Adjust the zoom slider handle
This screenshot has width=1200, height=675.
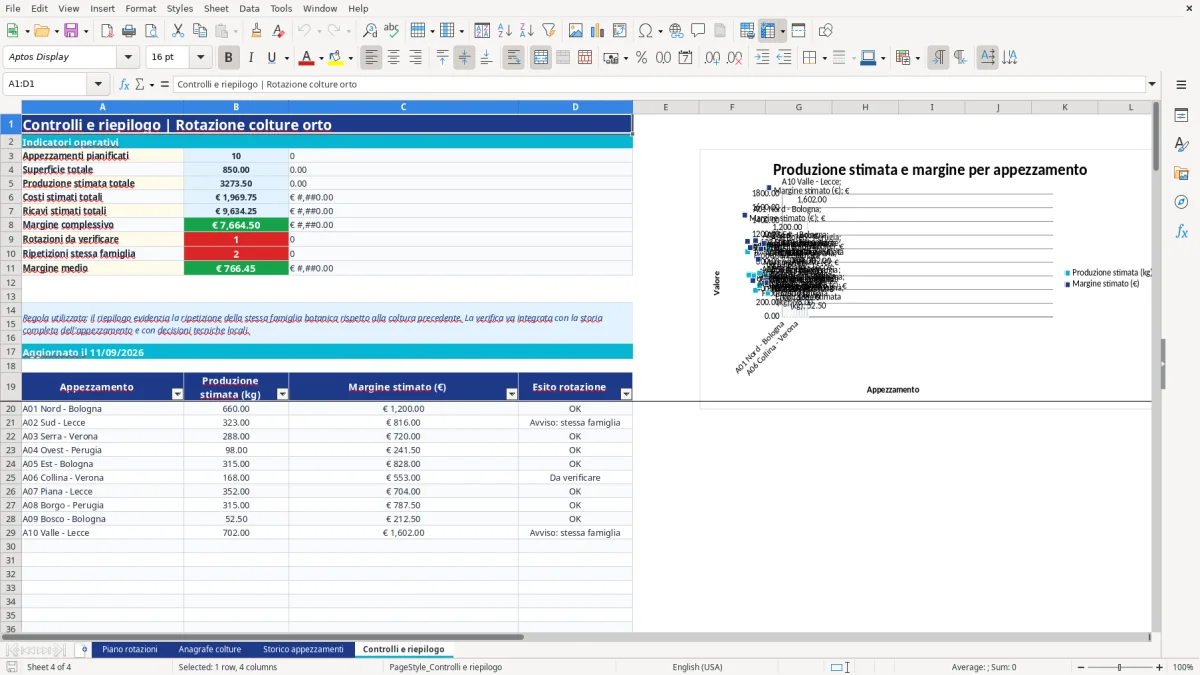(x=1119, y=667)
